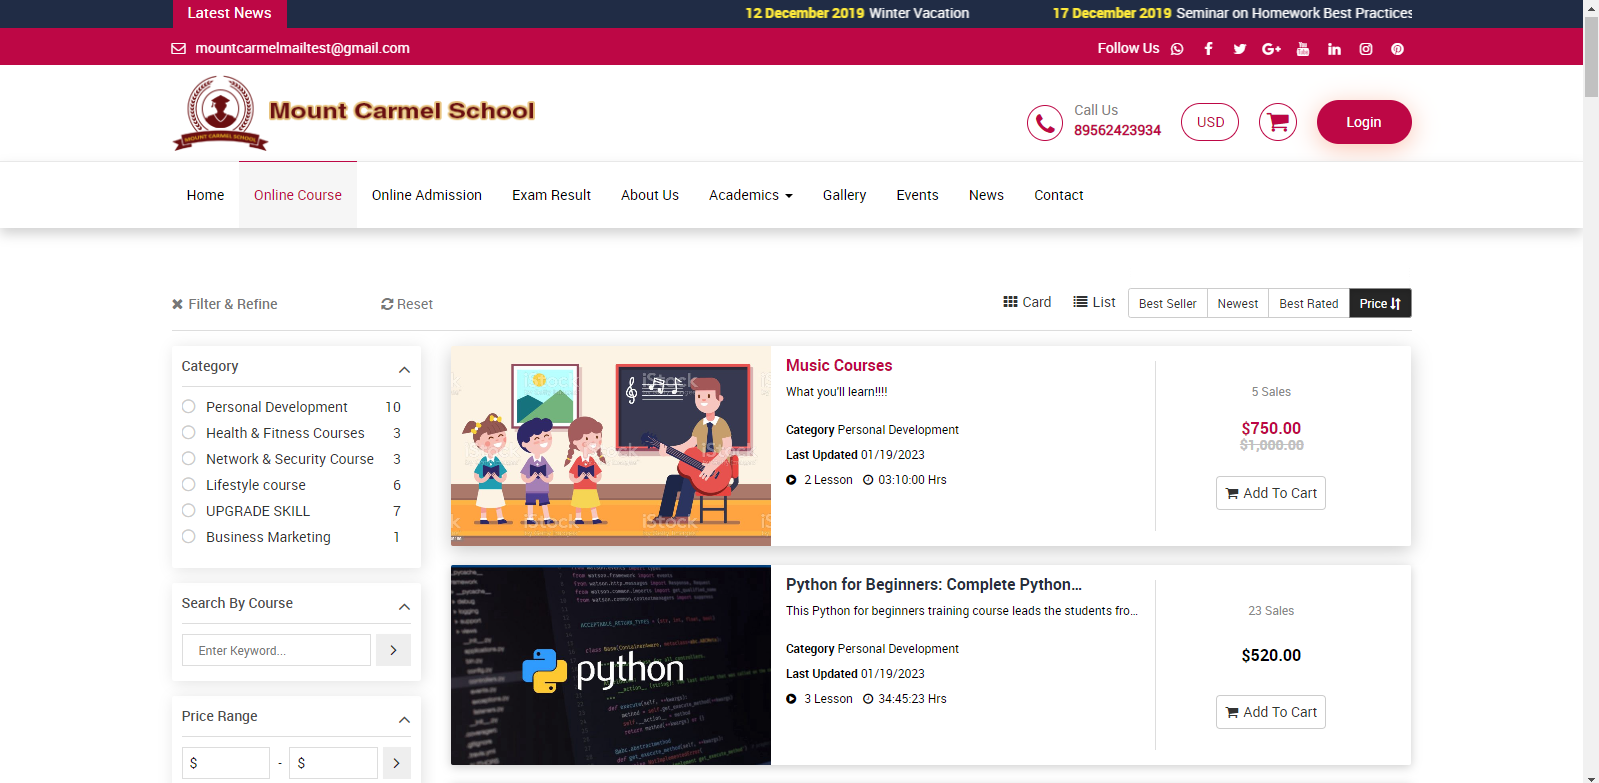
Task: Open the shopping cart icon
Action: click(x=1277, y=122)
